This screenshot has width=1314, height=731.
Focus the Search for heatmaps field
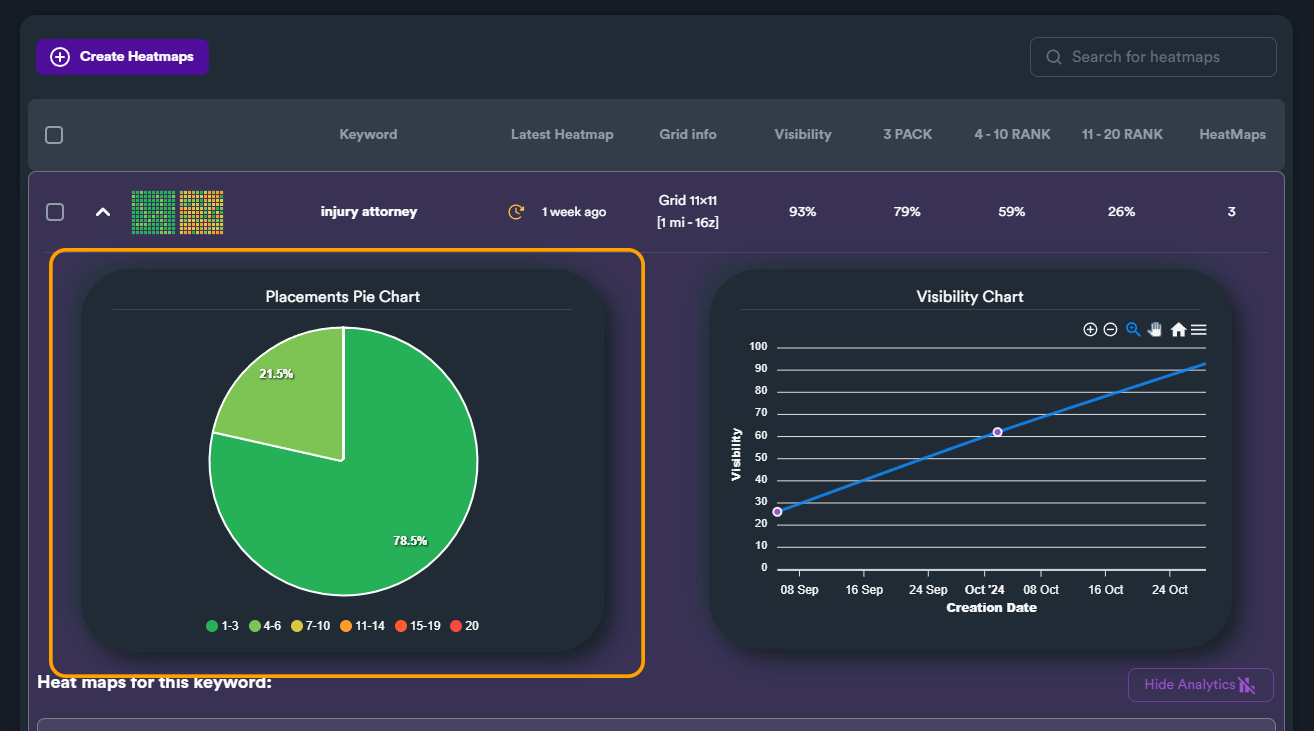click(x=1153, y=57)
